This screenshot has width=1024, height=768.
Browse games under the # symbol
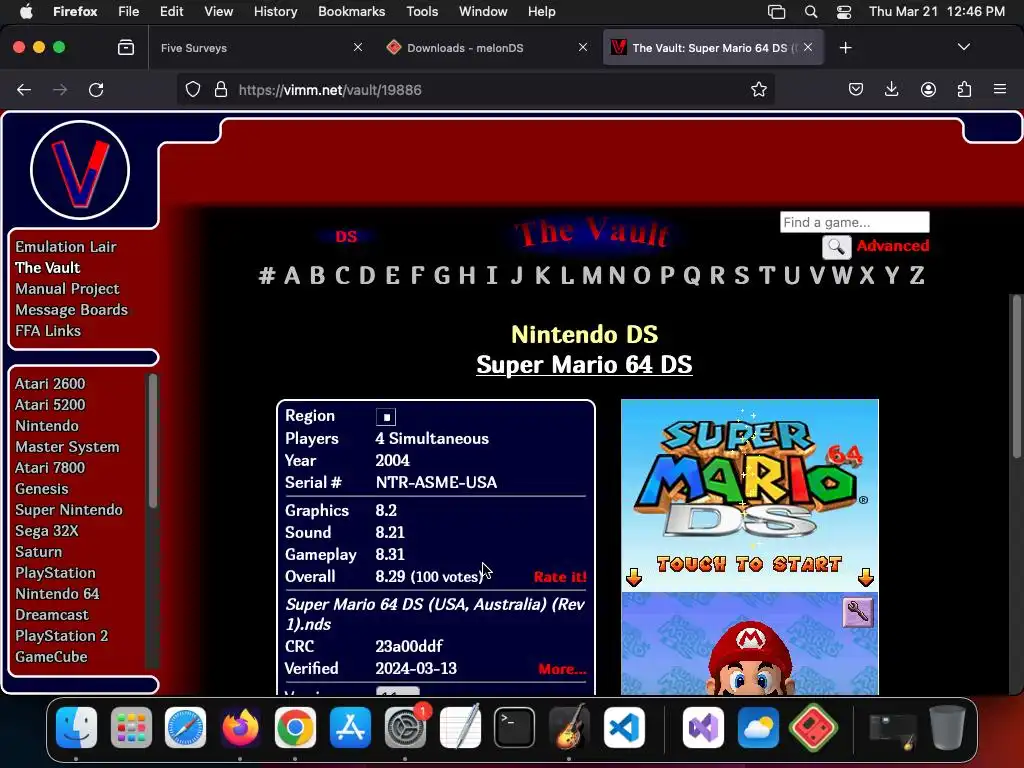click(x=266, y=276)
